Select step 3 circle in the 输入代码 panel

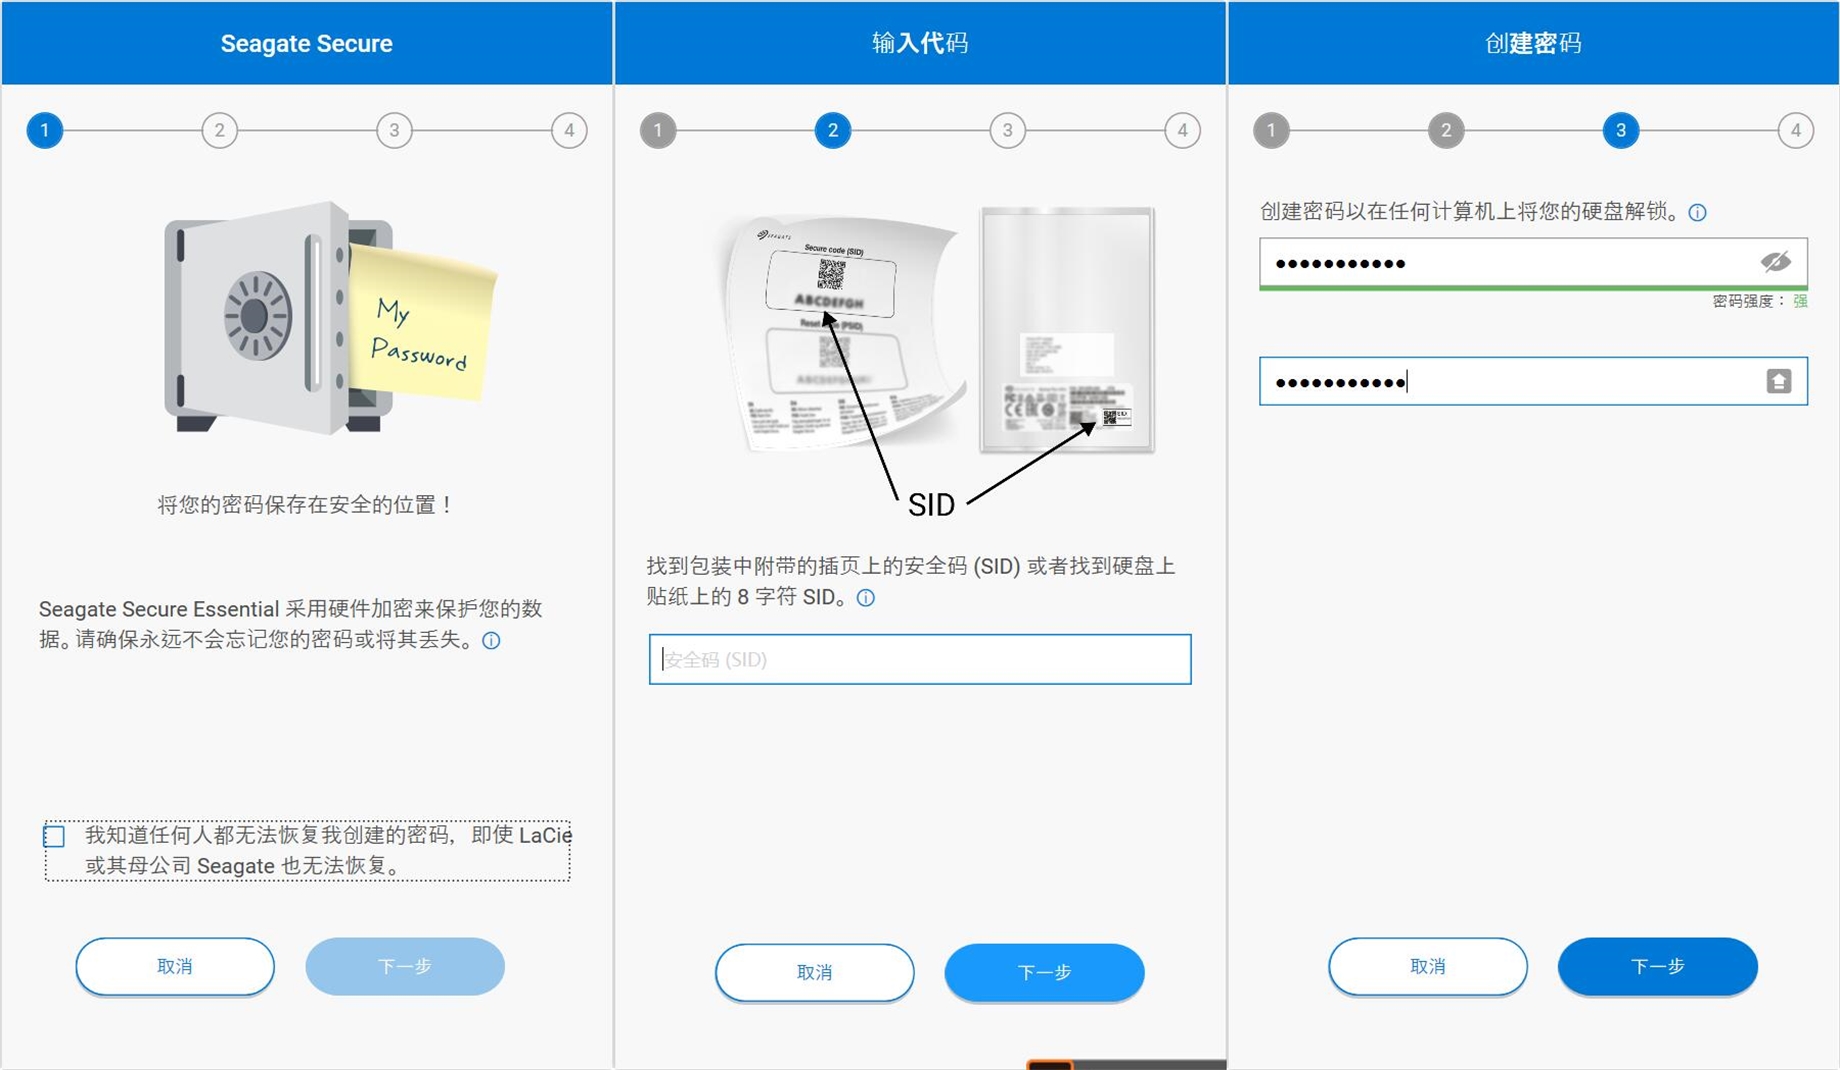point(1007,130)
